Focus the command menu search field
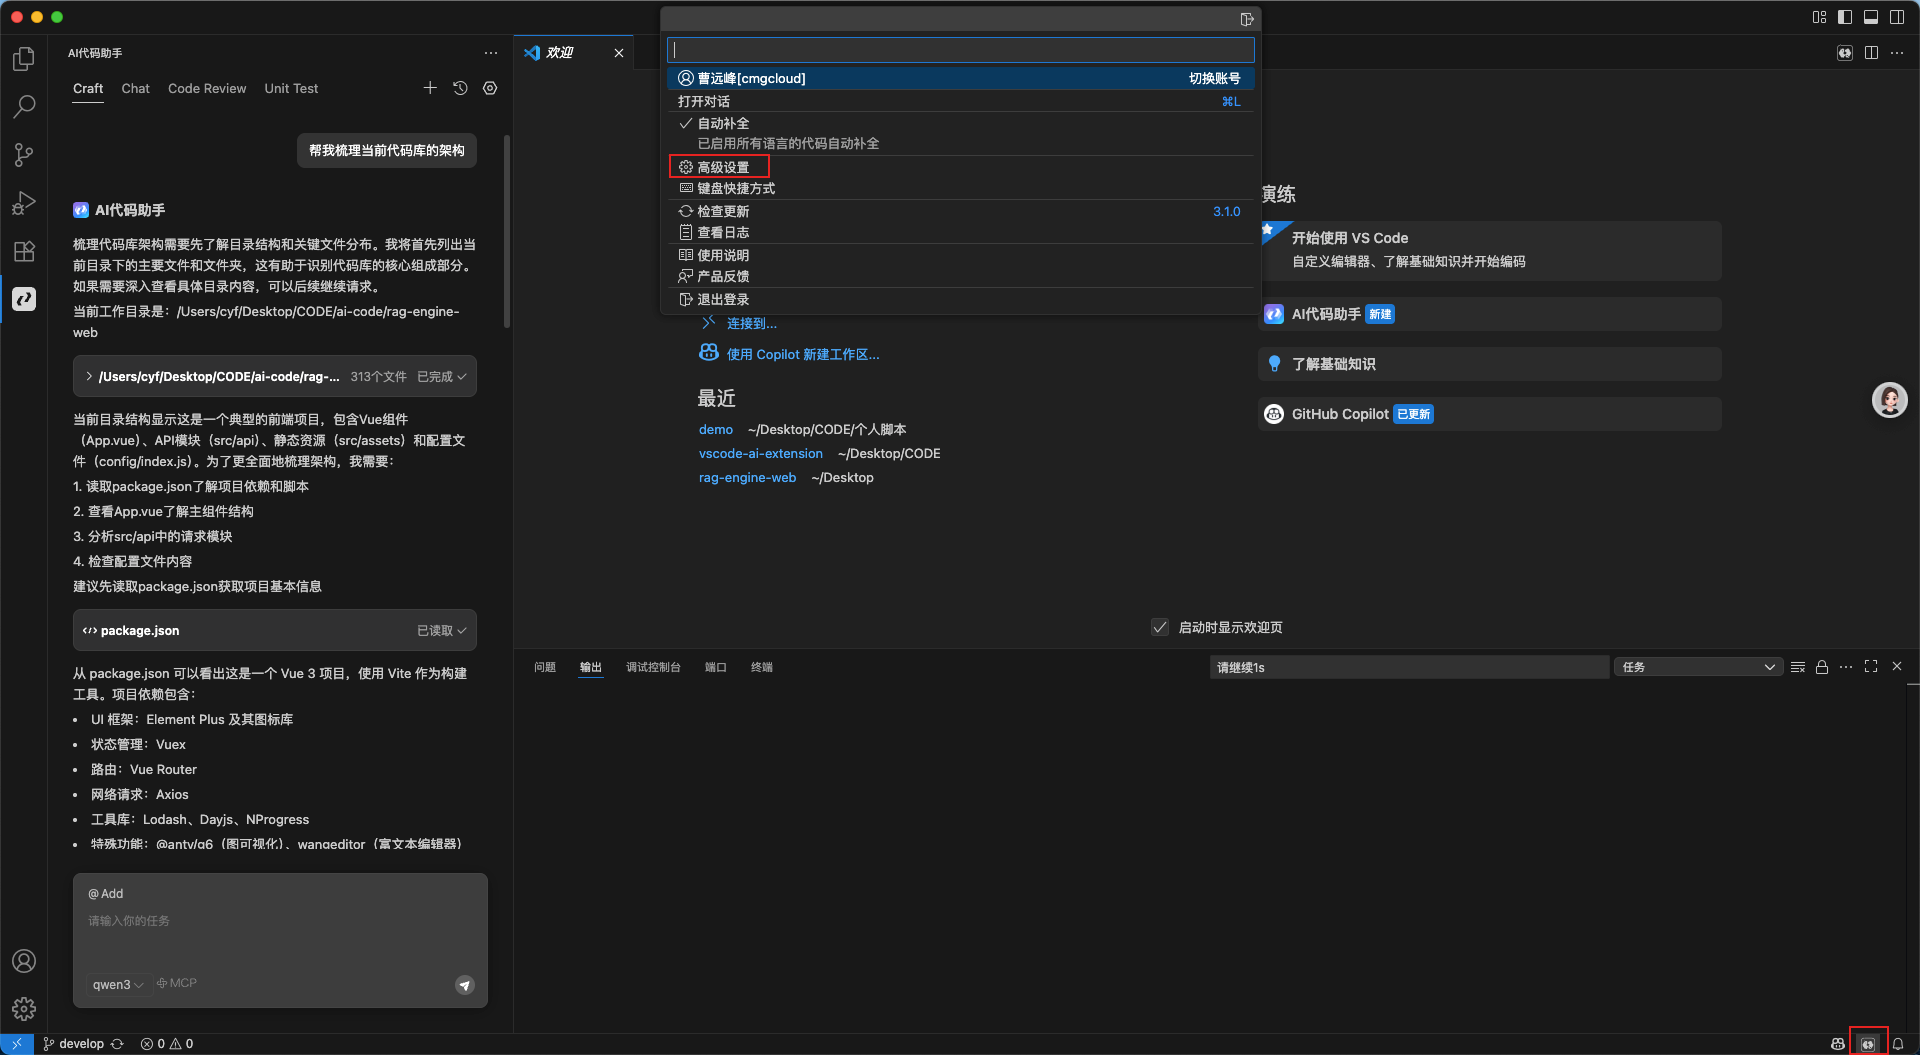 (960, 50)
